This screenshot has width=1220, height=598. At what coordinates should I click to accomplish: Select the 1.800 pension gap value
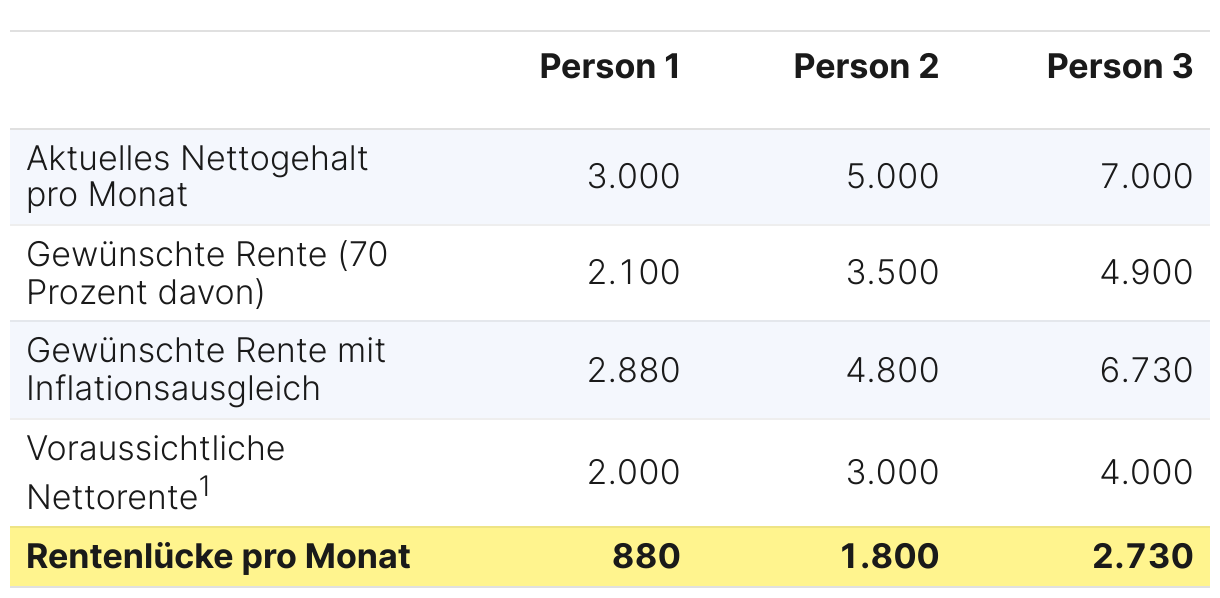(892, 557)
